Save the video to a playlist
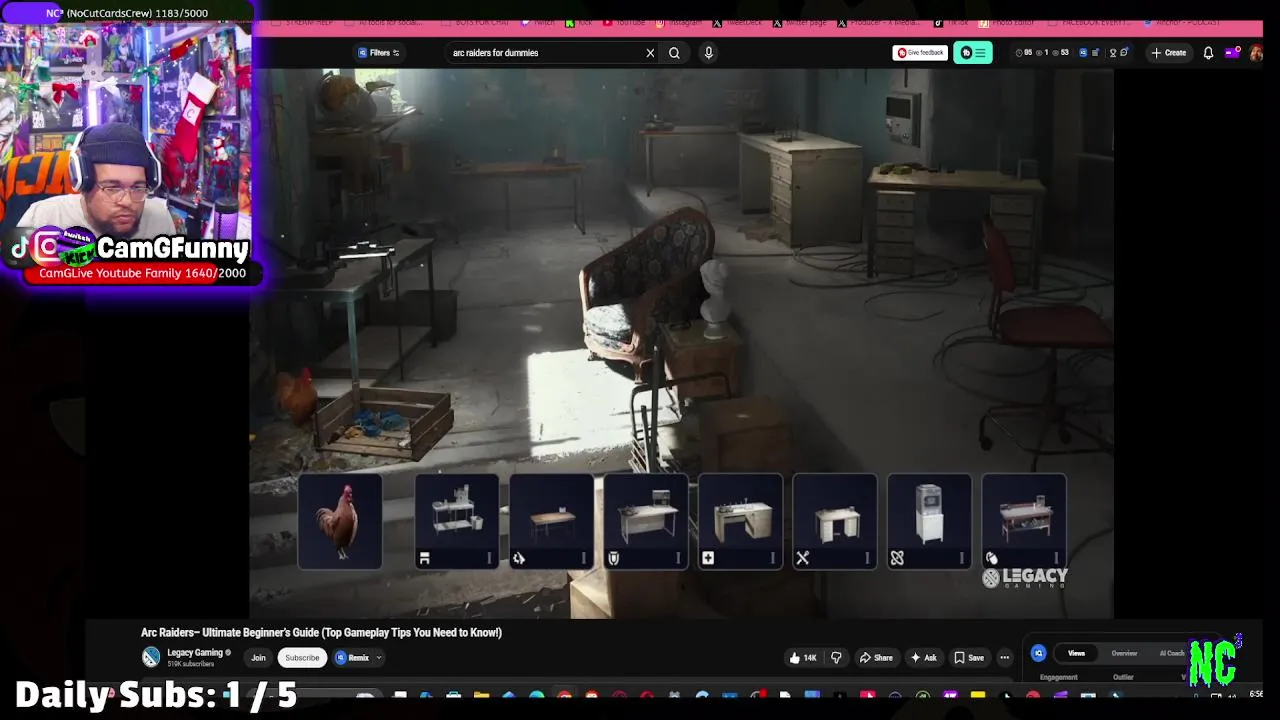This screenshot has width=1280, height=720. click(969, 658)
